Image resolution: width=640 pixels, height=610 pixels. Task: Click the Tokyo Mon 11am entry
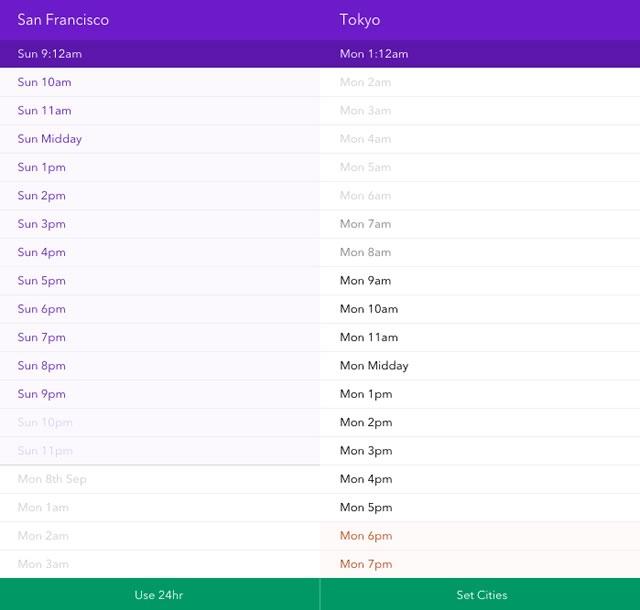[480, 338]
